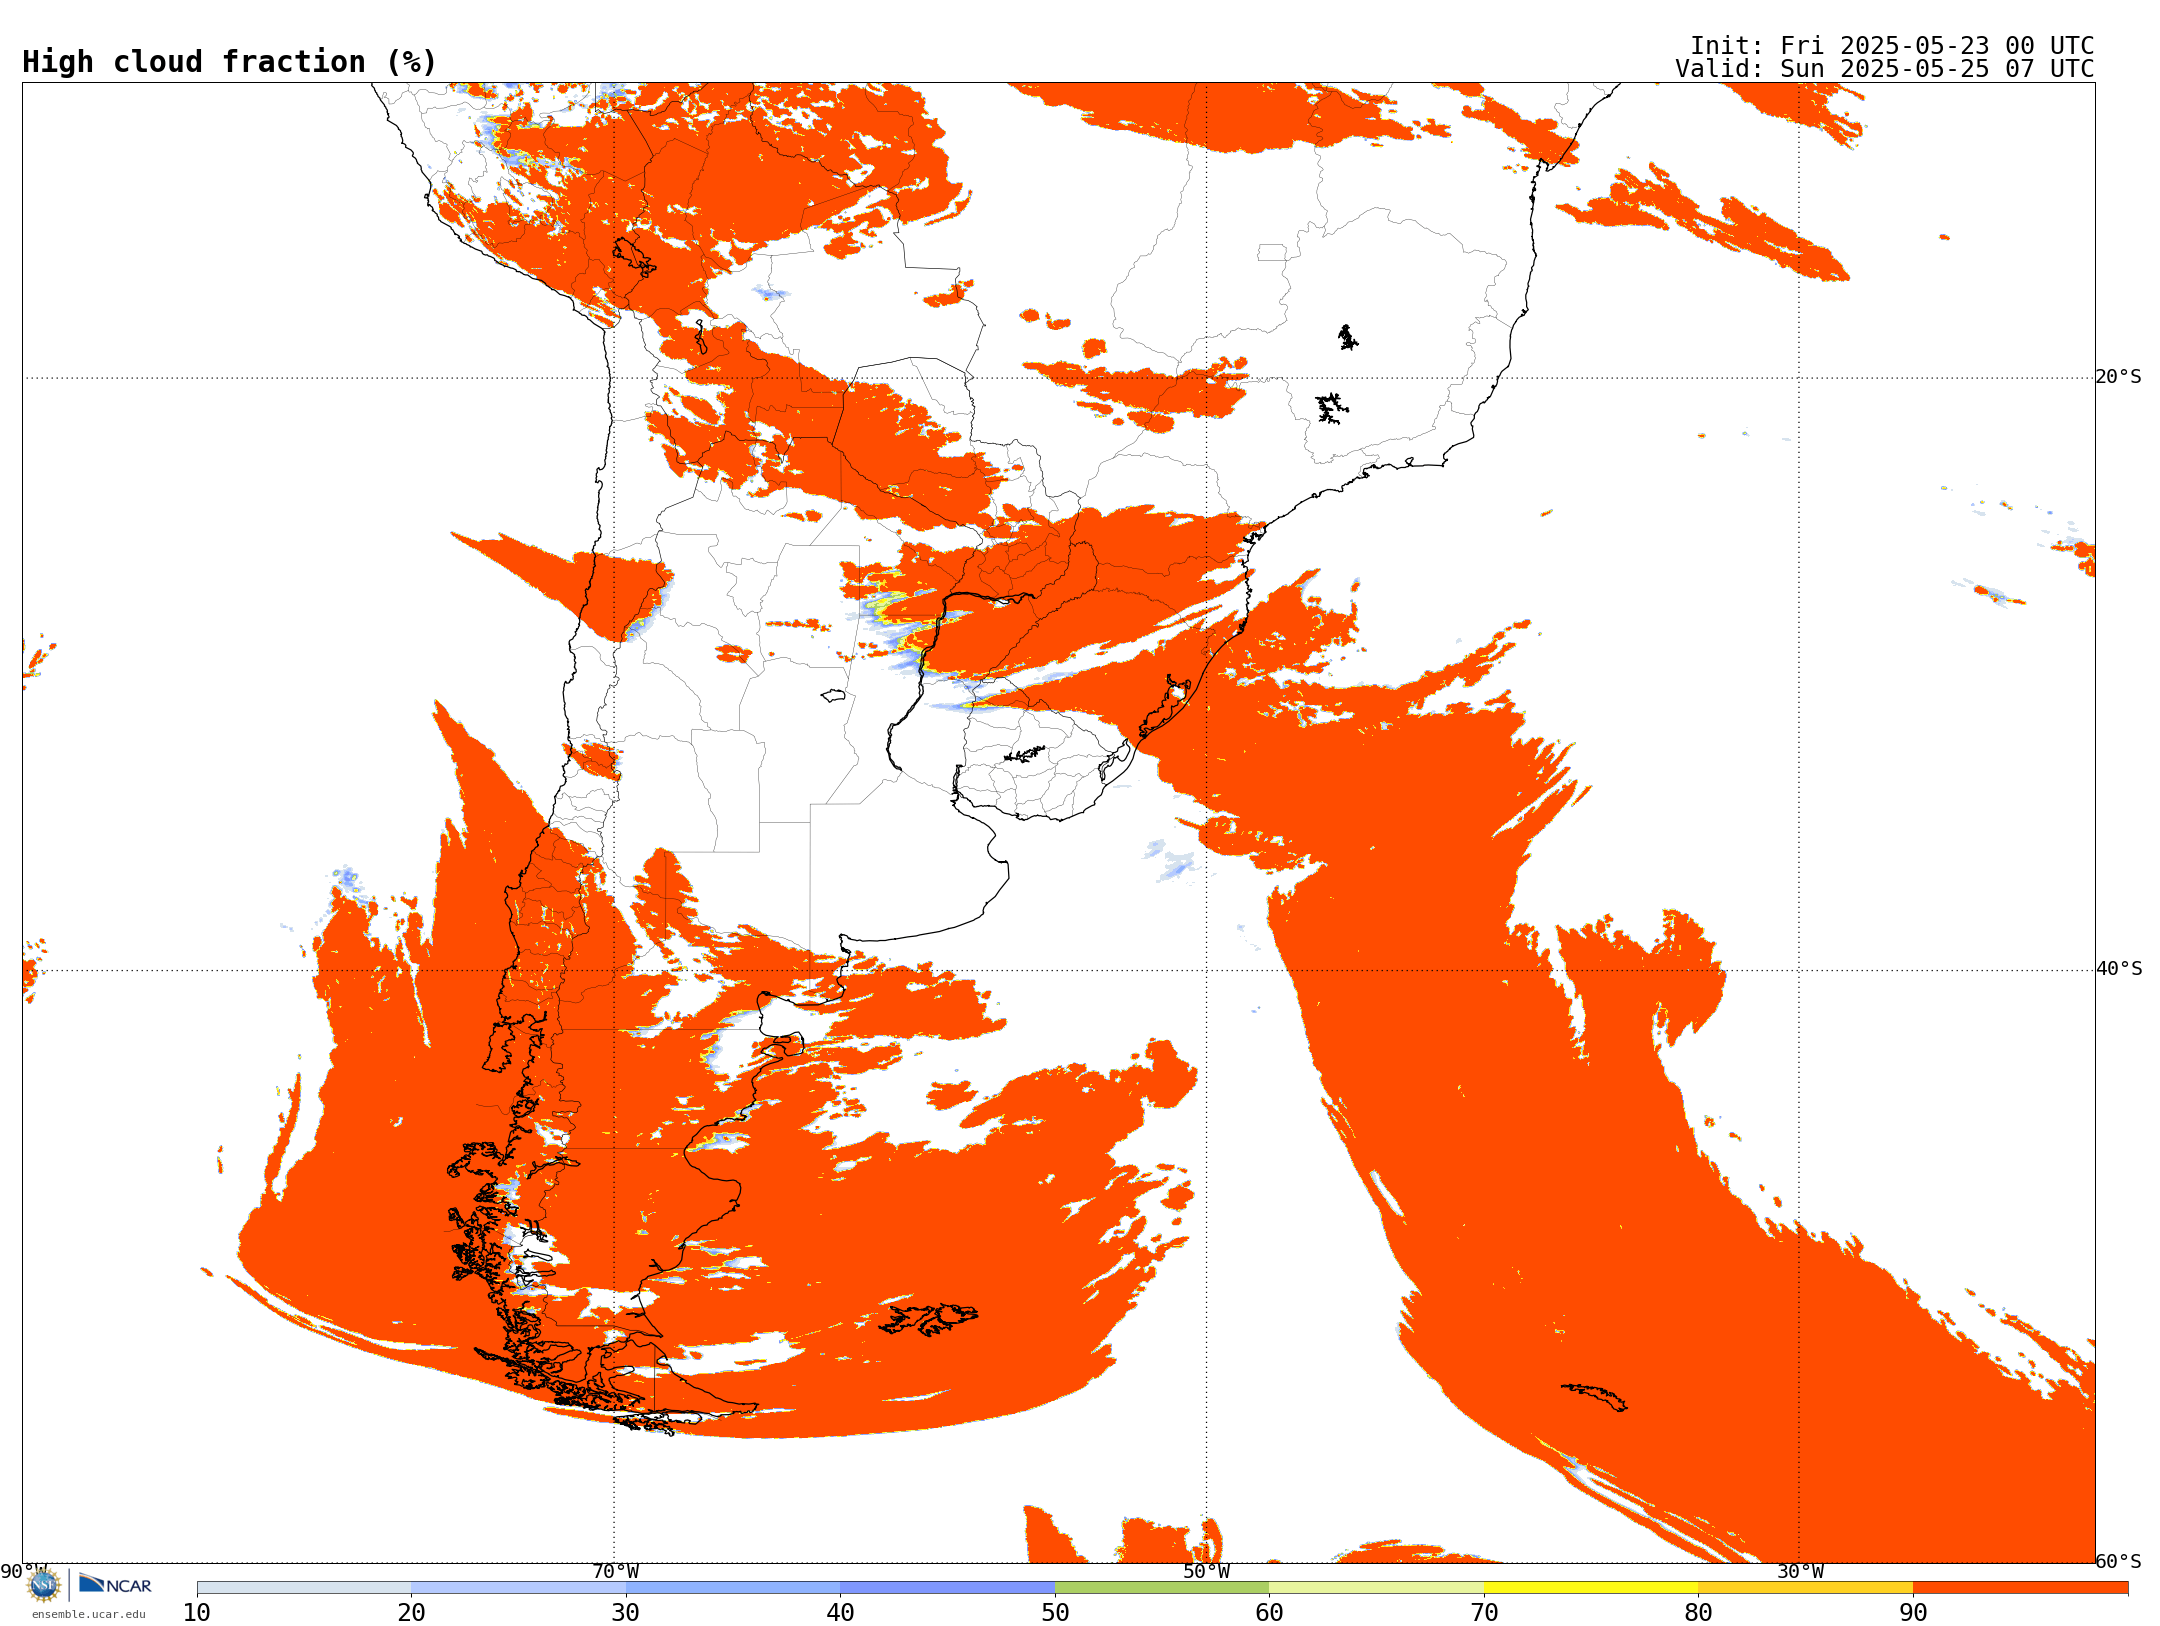Image resolution: width=2160 pixels, height=1626 pixels.
Task: Click the 40–50 periwinkle colorbar segment
Action: coord(947,1588)
